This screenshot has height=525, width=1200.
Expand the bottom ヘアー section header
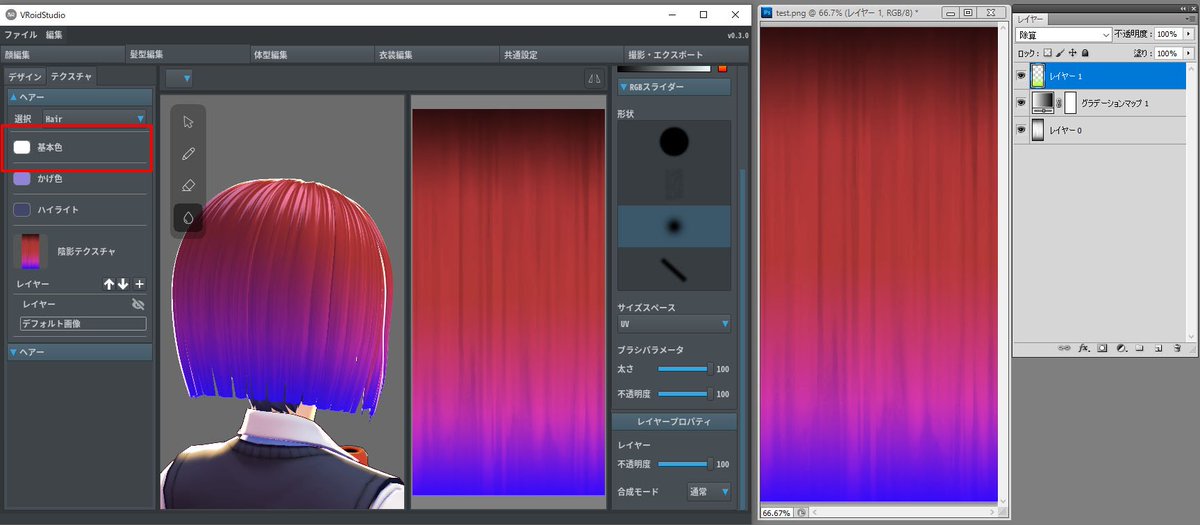(x=80, y=352)
